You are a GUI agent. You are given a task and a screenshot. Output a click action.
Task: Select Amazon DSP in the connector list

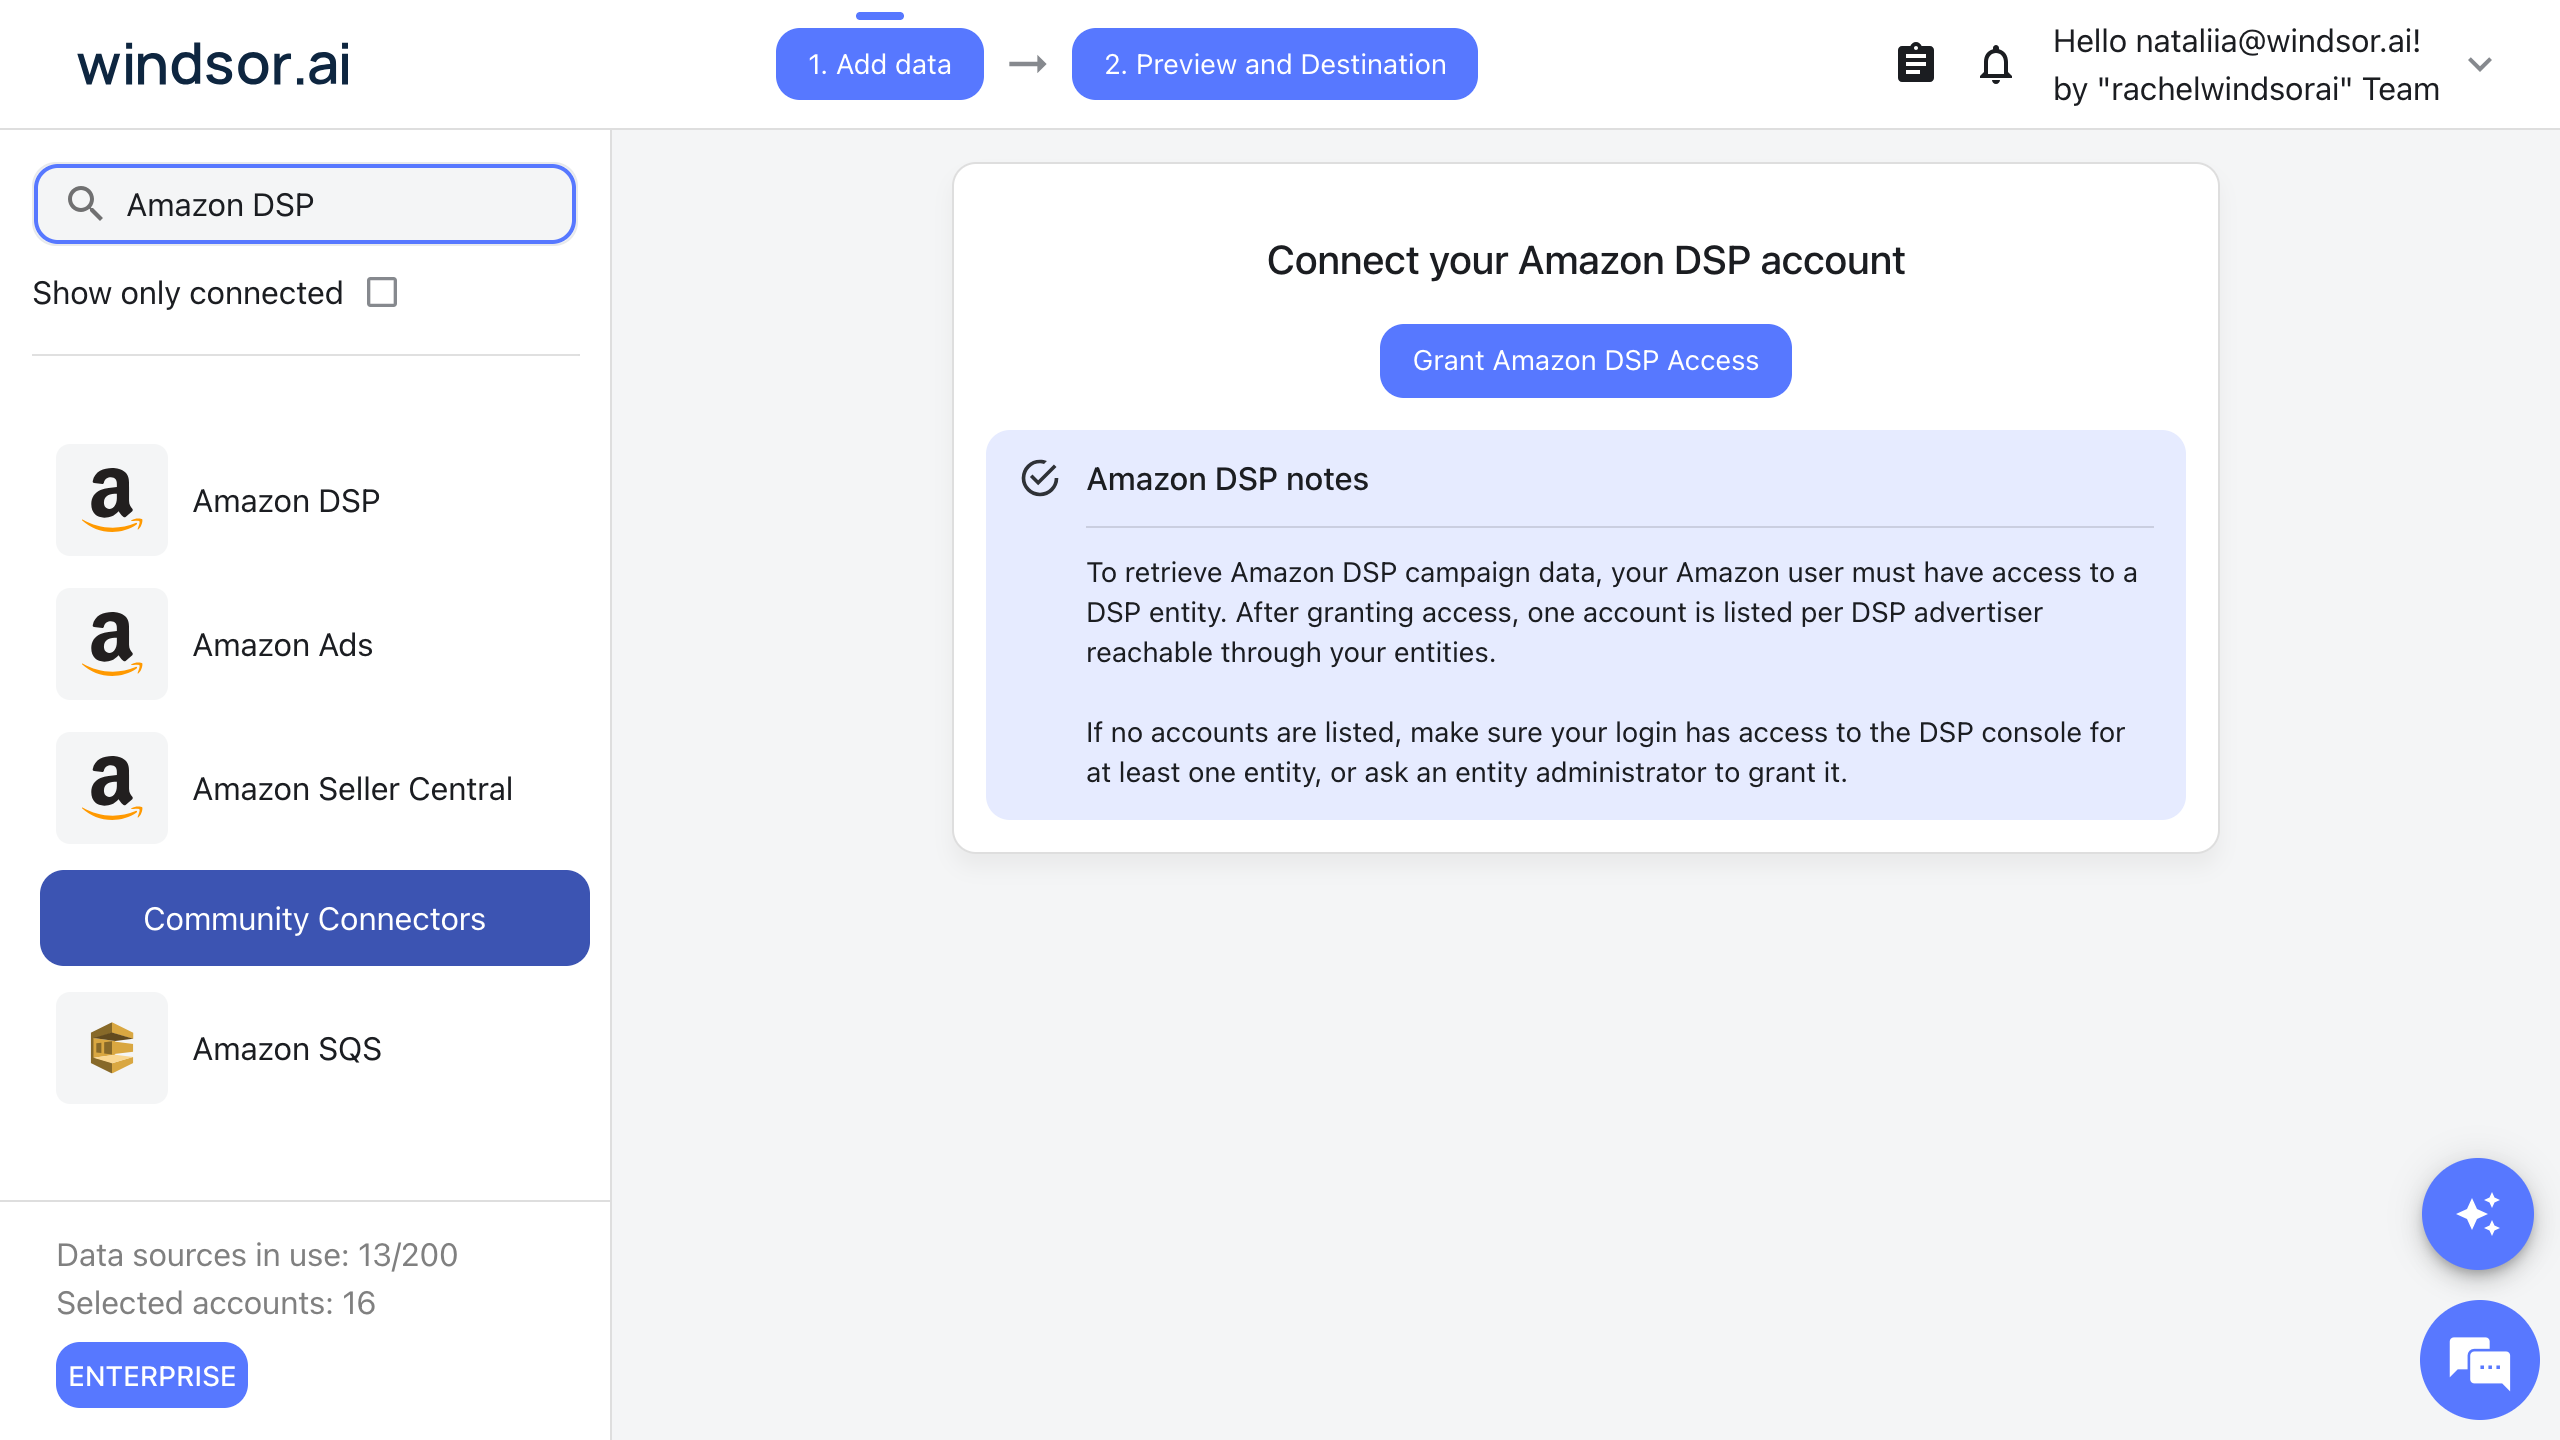[x=286, y=500]
